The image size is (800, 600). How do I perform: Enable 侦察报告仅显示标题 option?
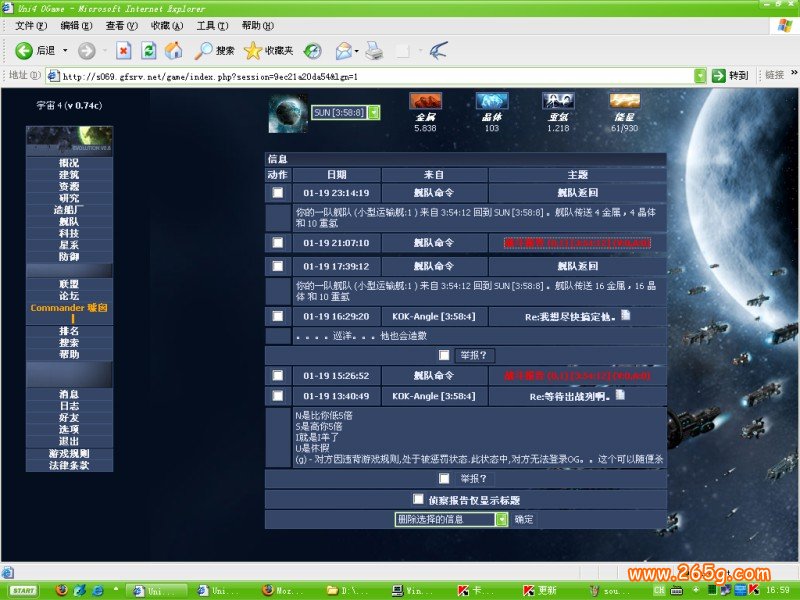tap(416, 499)
